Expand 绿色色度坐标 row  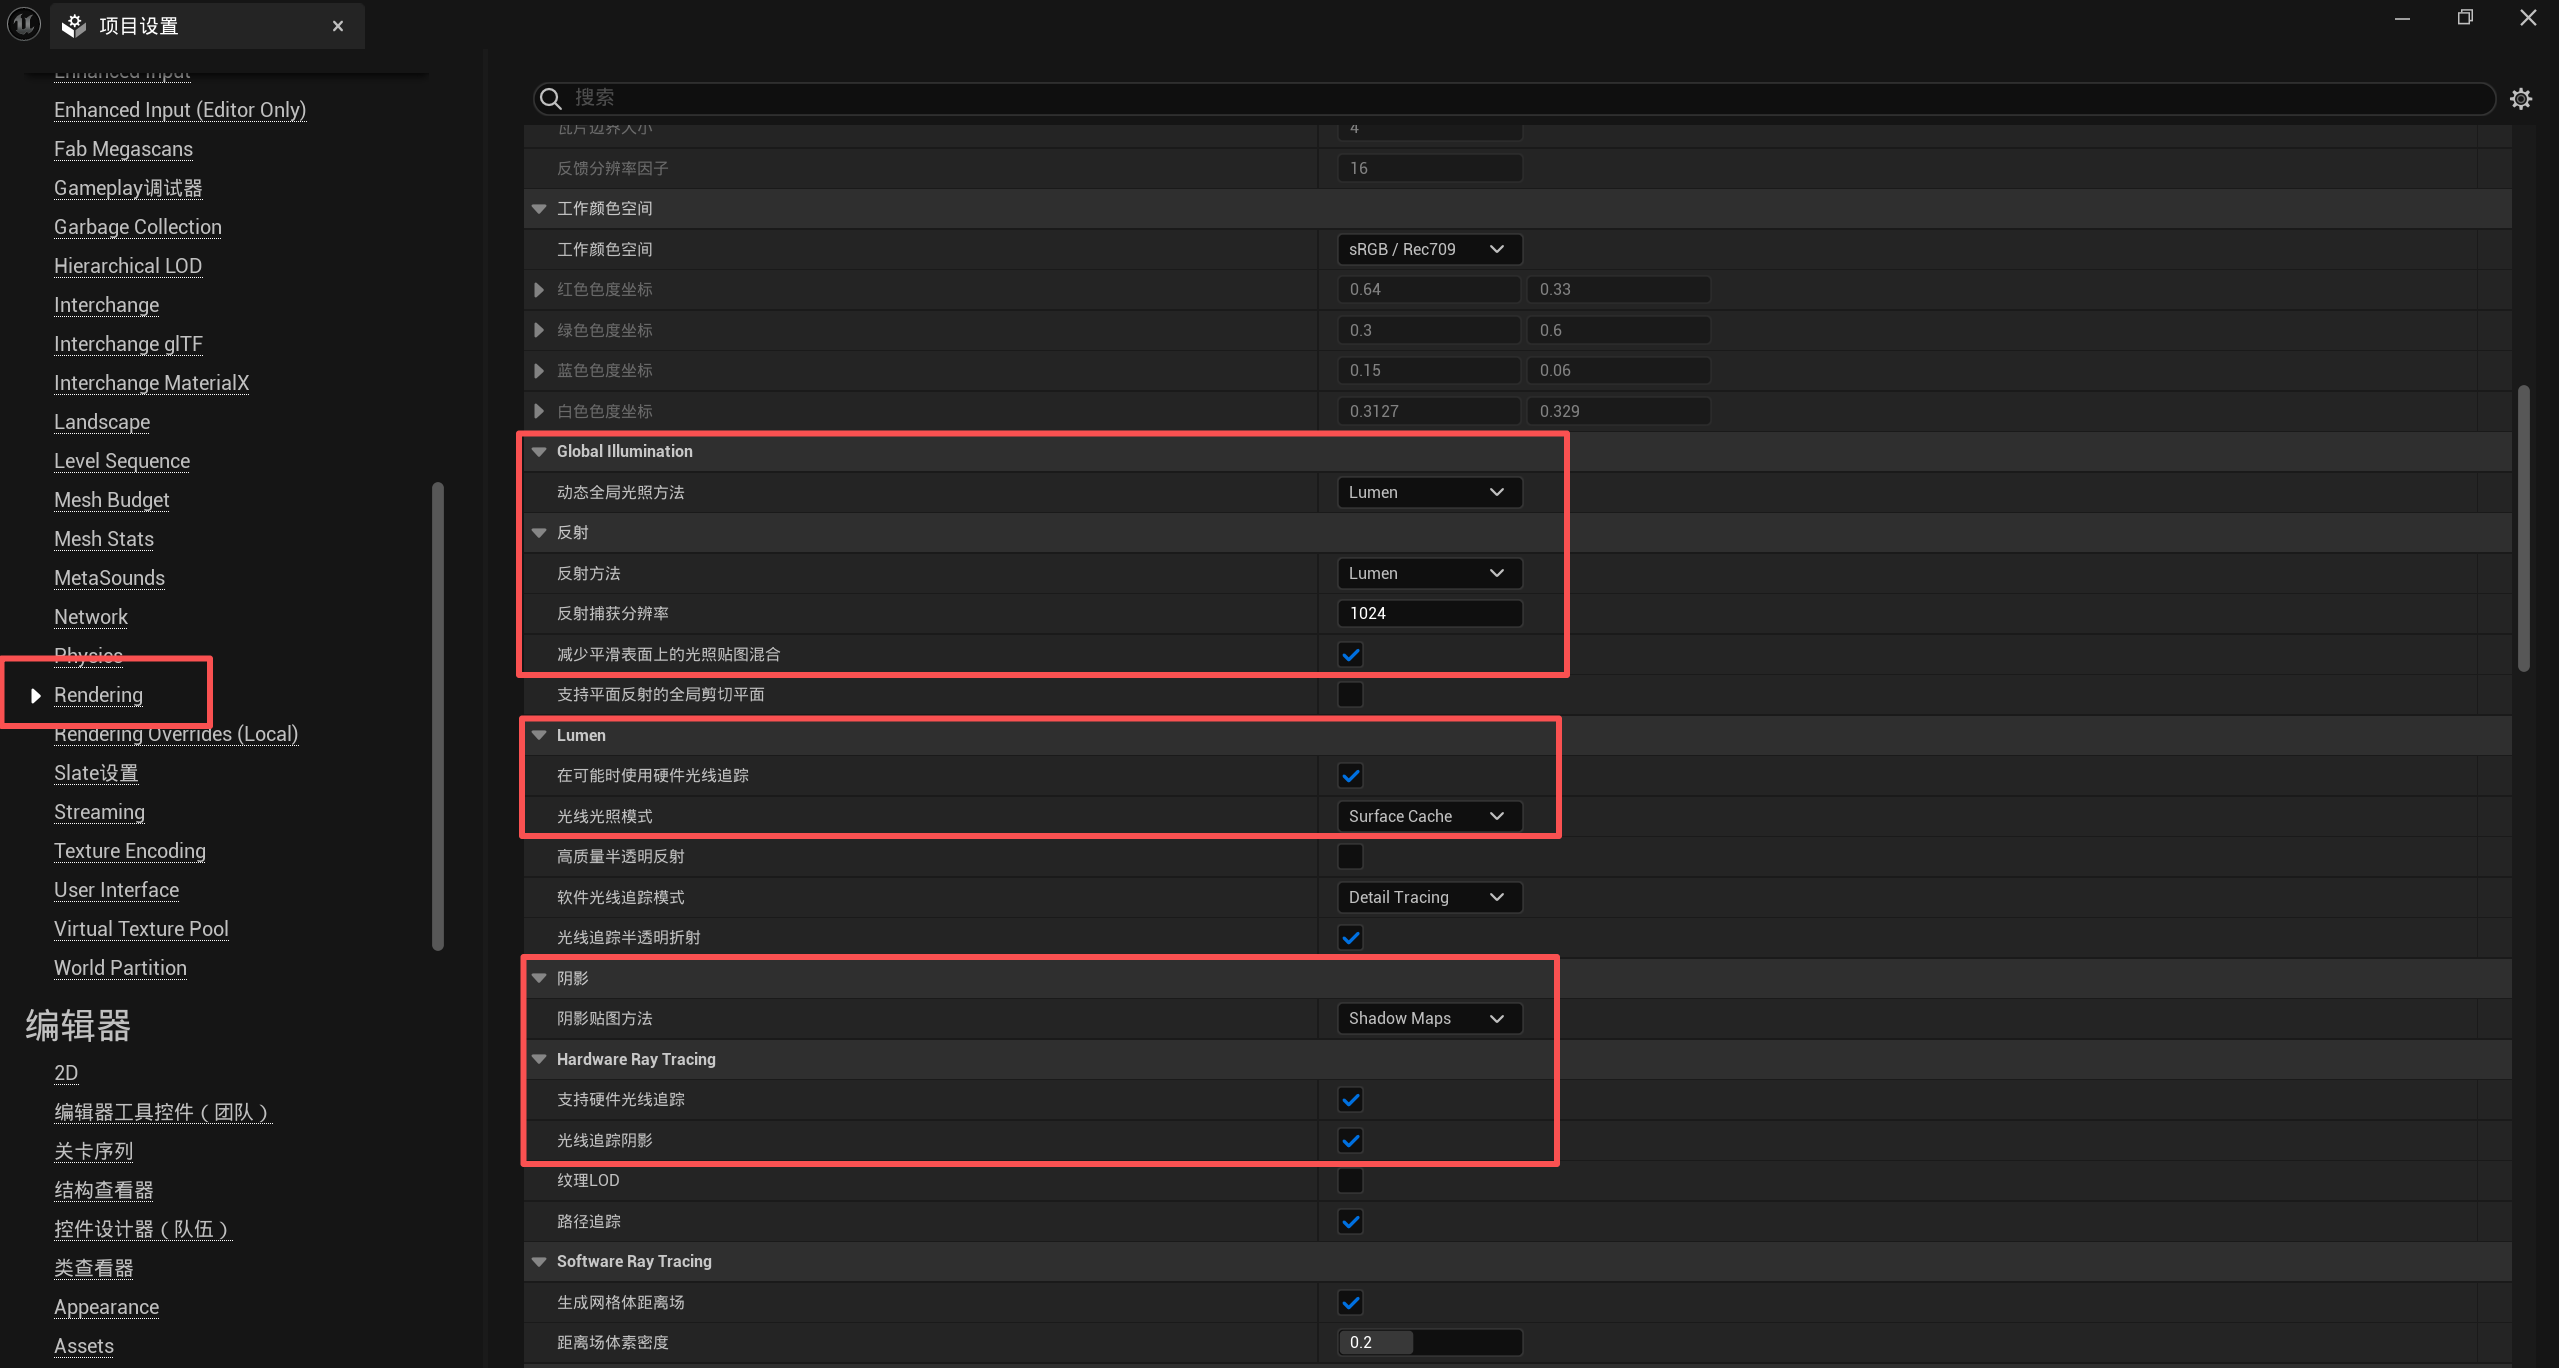(539, 330)
